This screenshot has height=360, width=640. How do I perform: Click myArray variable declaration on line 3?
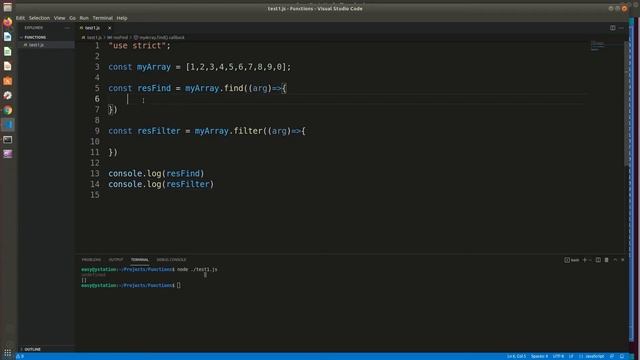click(154, 67)
